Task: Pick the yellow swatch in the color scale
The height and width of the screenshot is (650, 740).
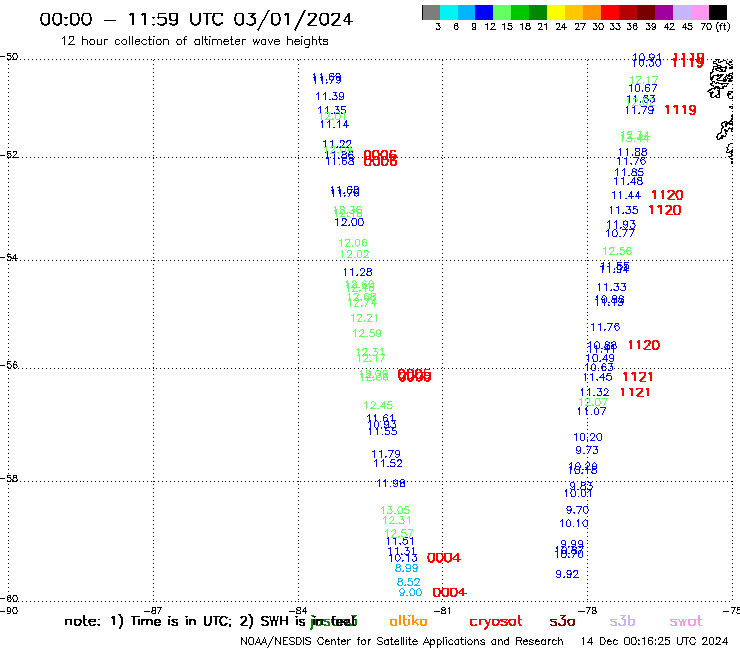Action: (556, 12)
